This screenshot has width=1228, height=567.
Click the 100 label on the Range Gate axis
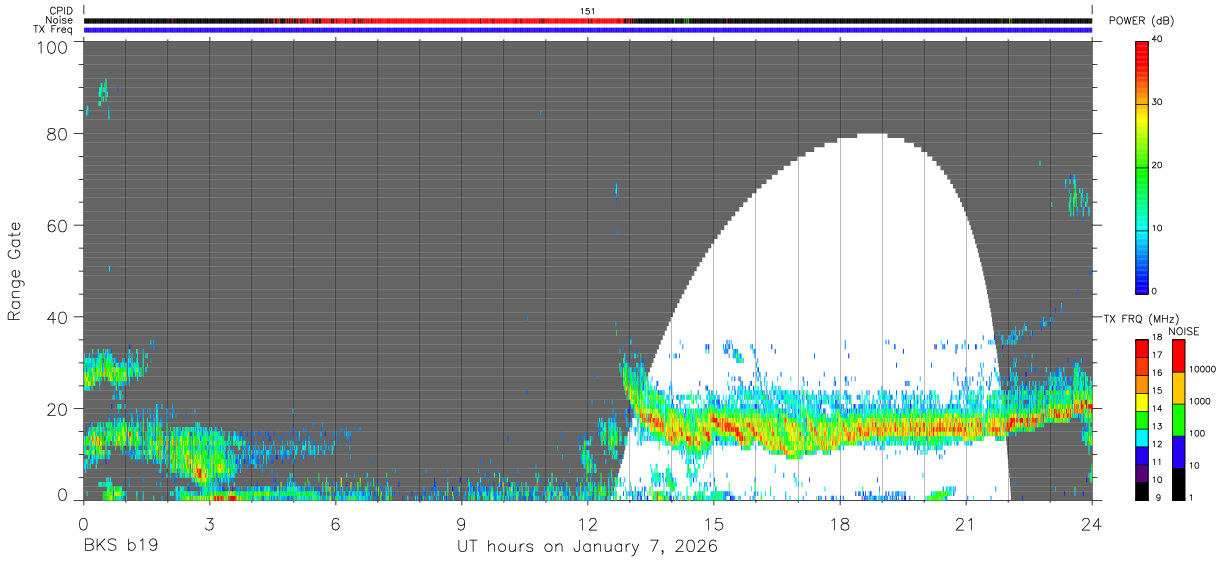coord(53,47)
